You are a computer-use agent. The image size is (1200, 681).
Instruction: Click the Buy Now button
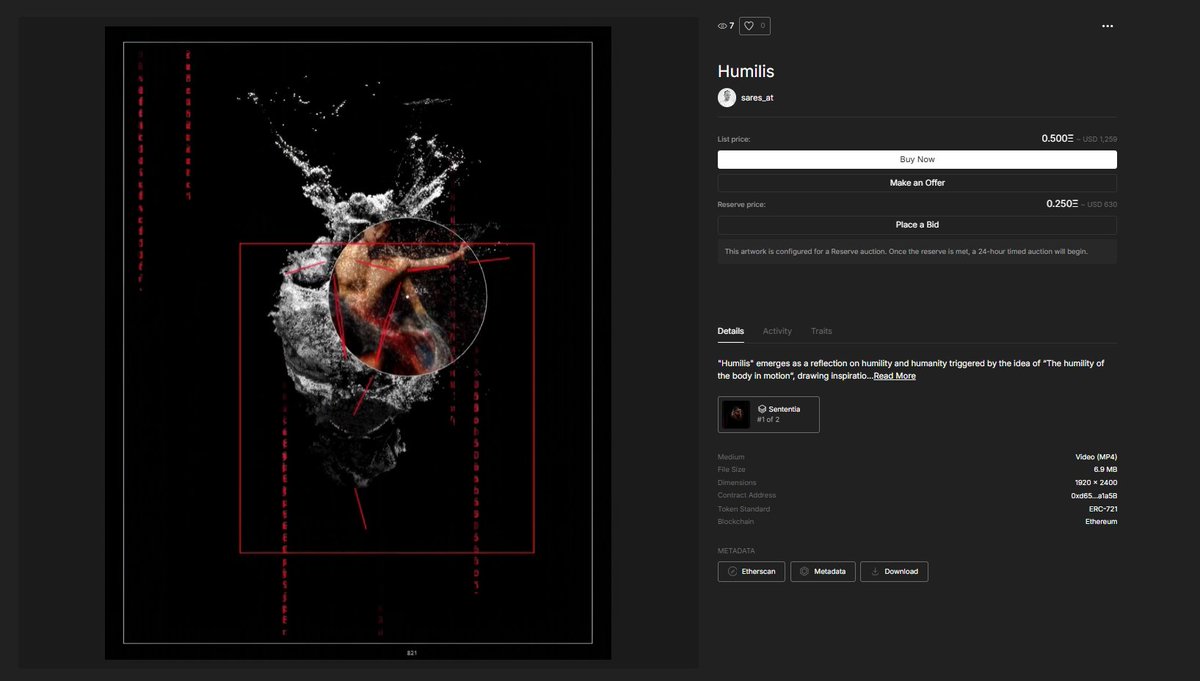917,159
